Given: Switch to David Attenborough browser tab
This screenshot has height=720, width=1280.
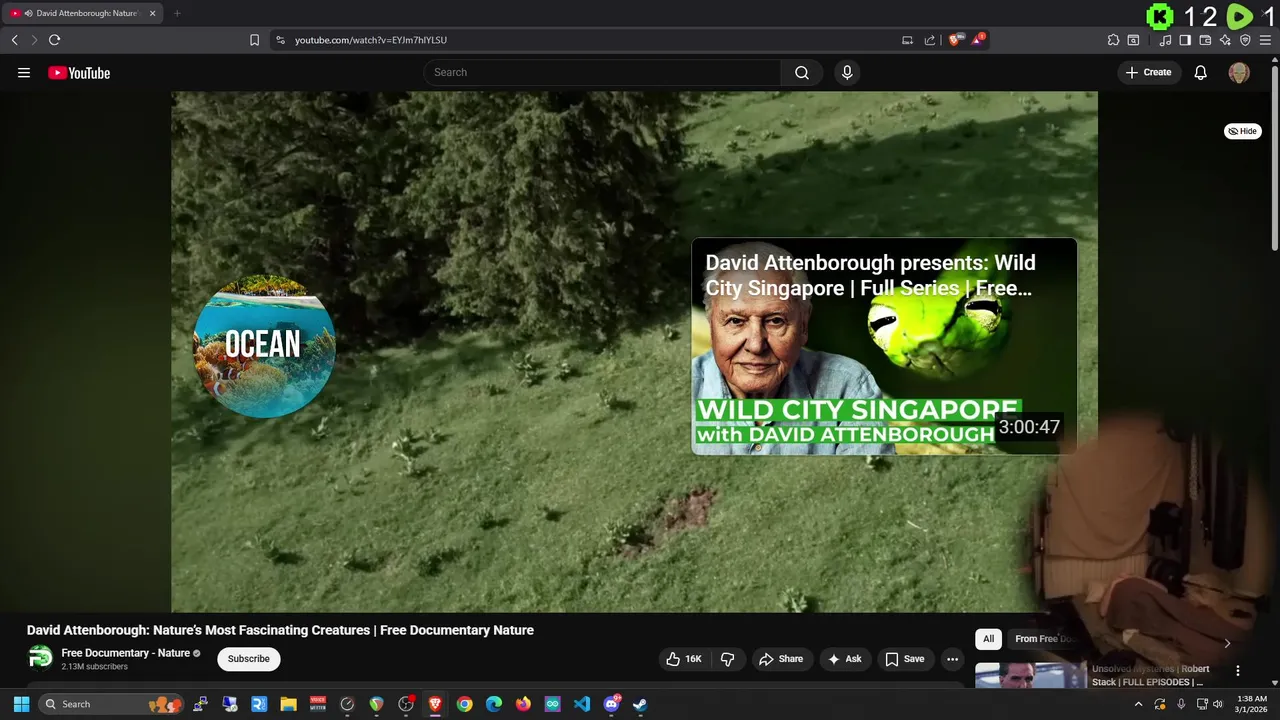Looking at the screenshot, I should (x=82, y=13).
